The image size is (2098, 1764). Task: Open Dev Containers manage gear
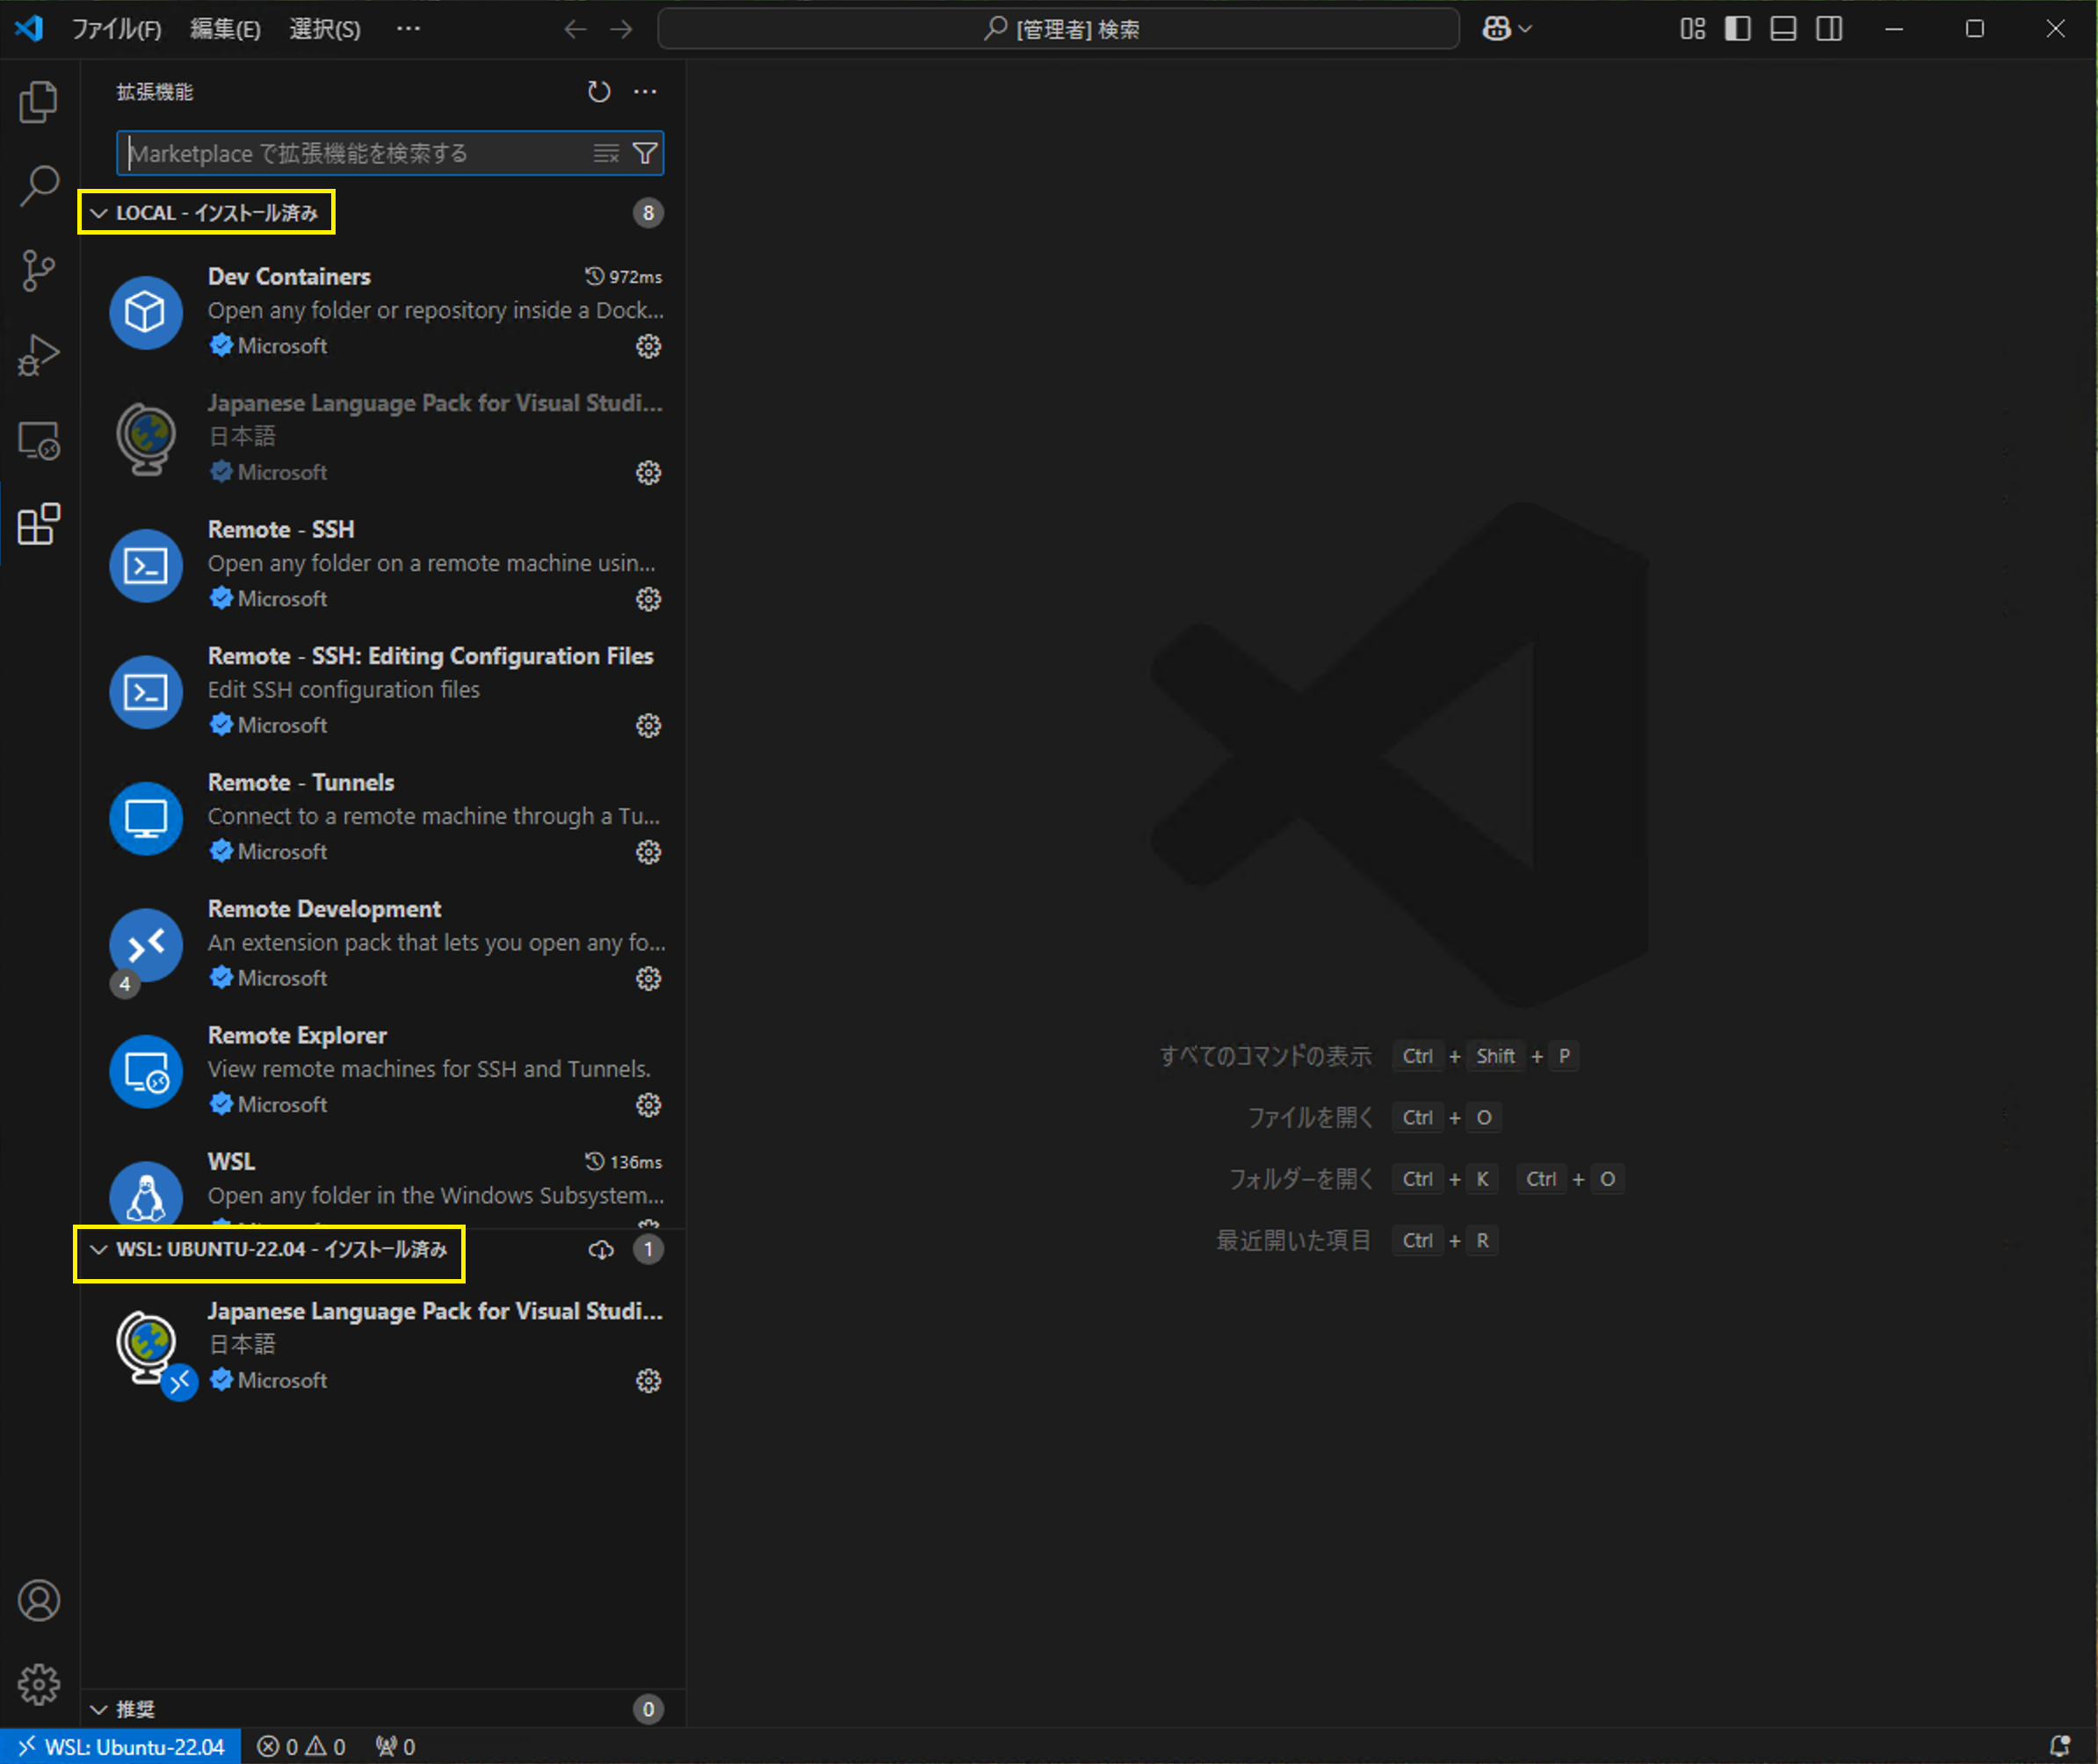point(649,346)
